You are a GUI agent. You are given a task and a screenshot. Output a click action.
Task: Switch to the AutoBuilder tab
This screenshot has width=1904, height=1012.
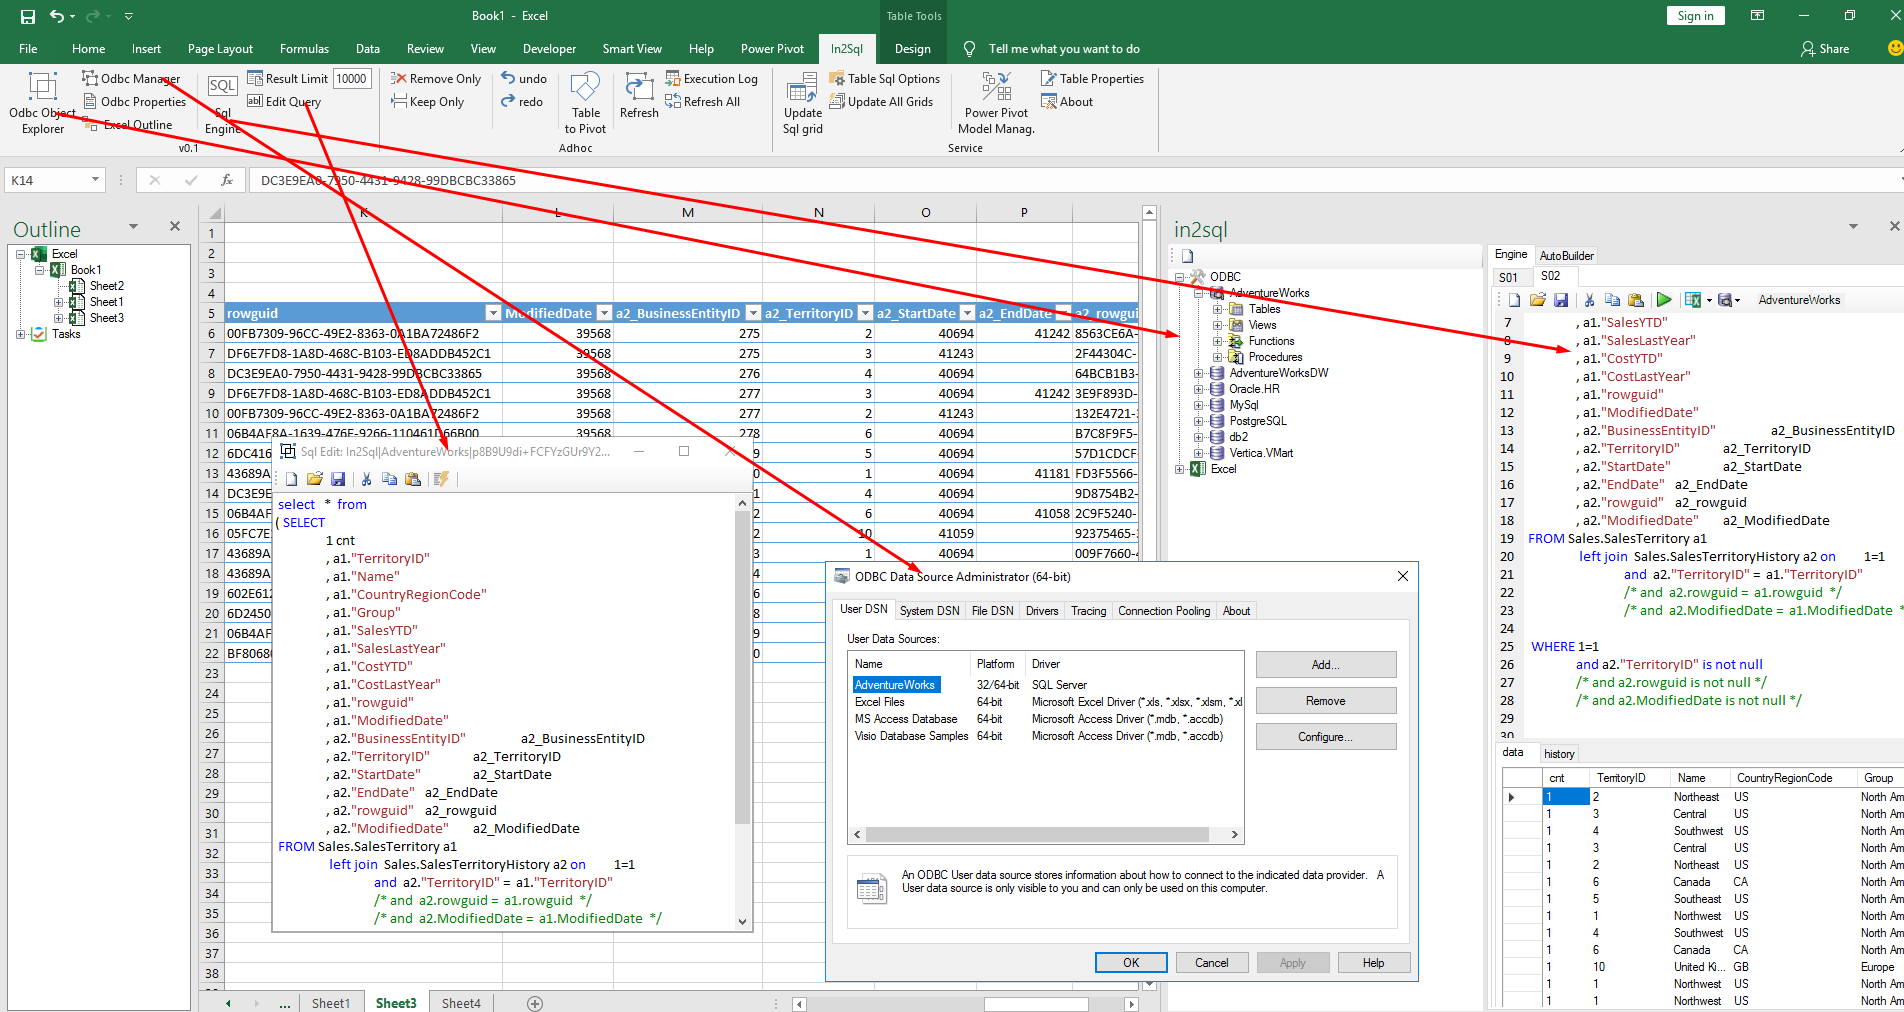pos(1566,255)
